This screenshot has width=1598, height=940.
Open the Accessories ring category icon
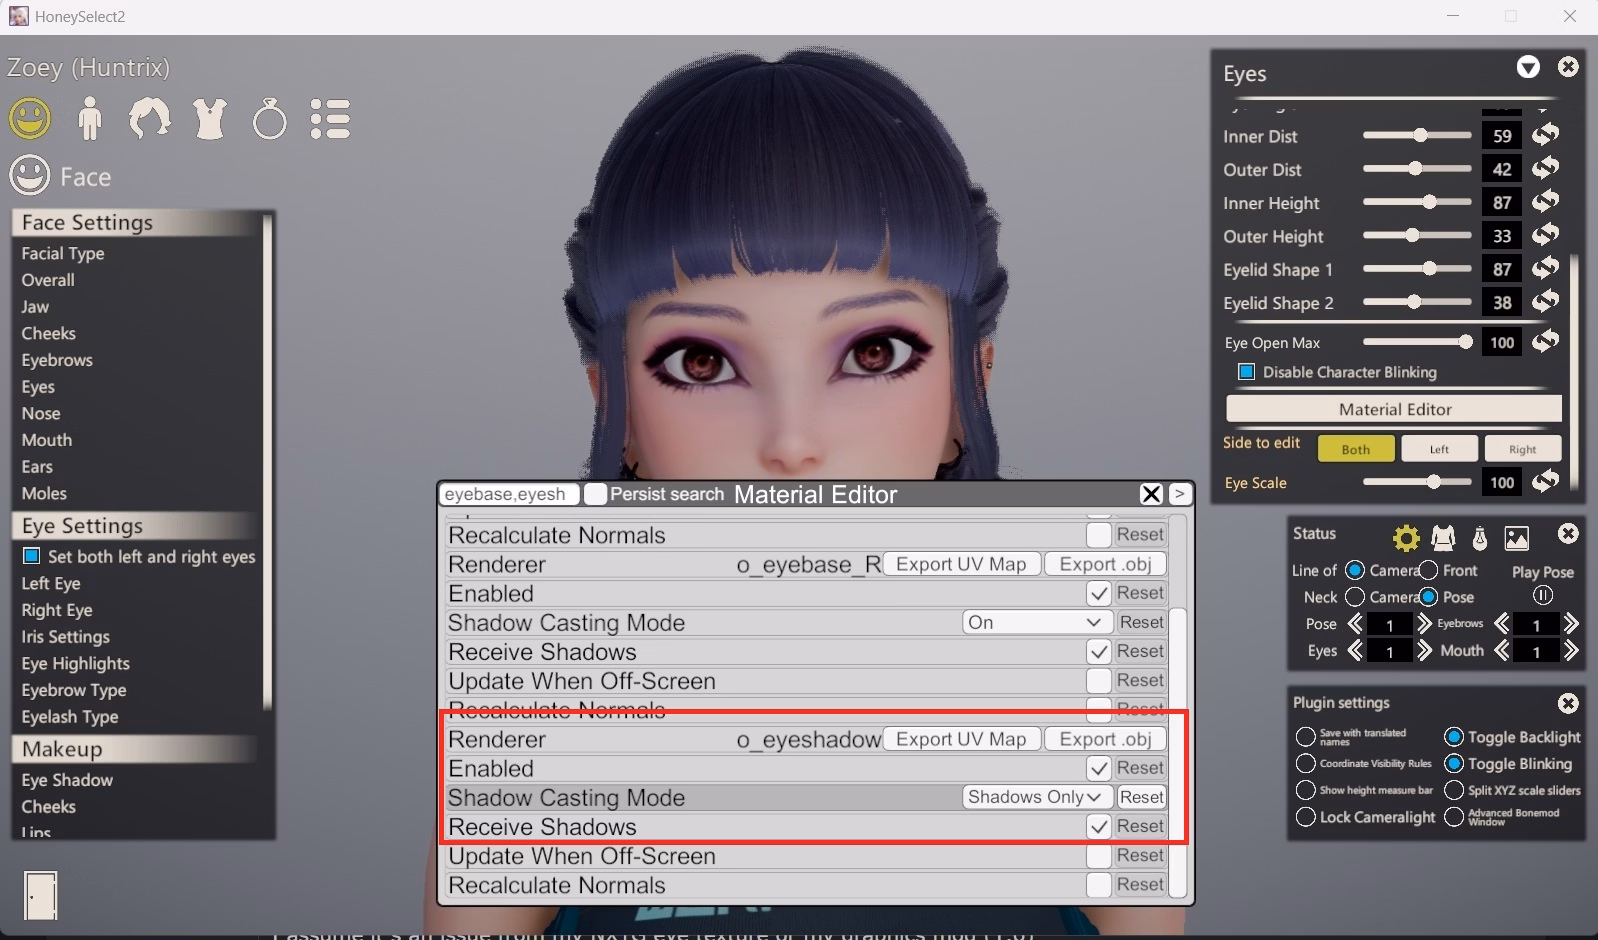tap(269, 120)
